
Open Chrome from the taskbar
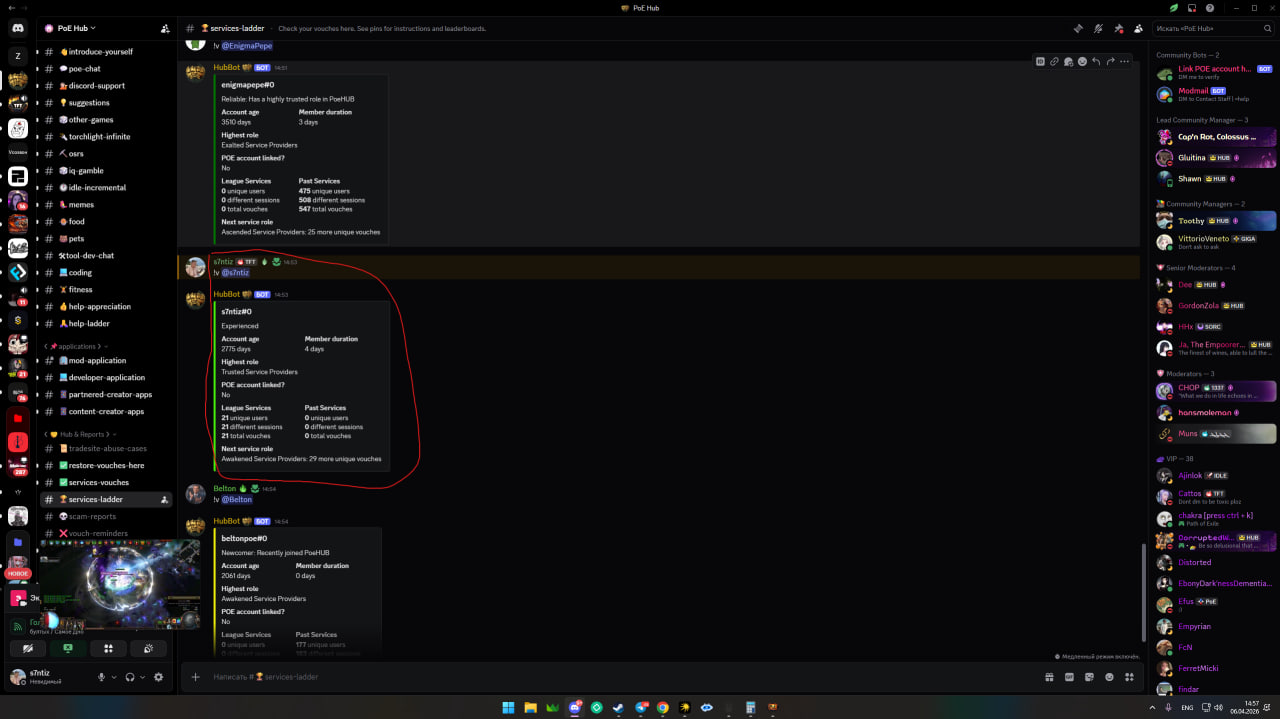pyautogui.click(x=662, y=707)
